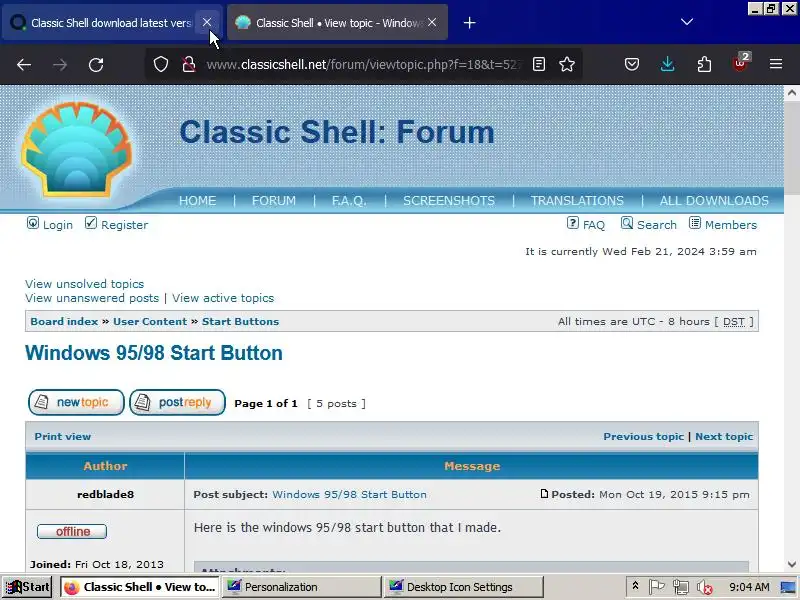Click the DST abbreviation
The width and height of the screenshot is (800, 600).
pos(734,321)
